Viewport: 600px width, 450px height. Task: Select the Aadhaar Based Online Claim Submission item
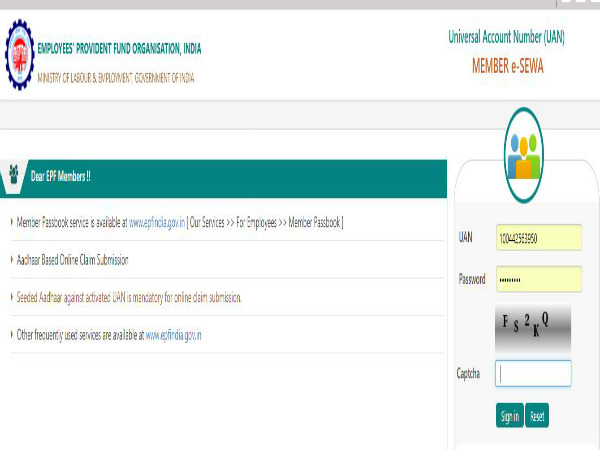pos(73,260)
